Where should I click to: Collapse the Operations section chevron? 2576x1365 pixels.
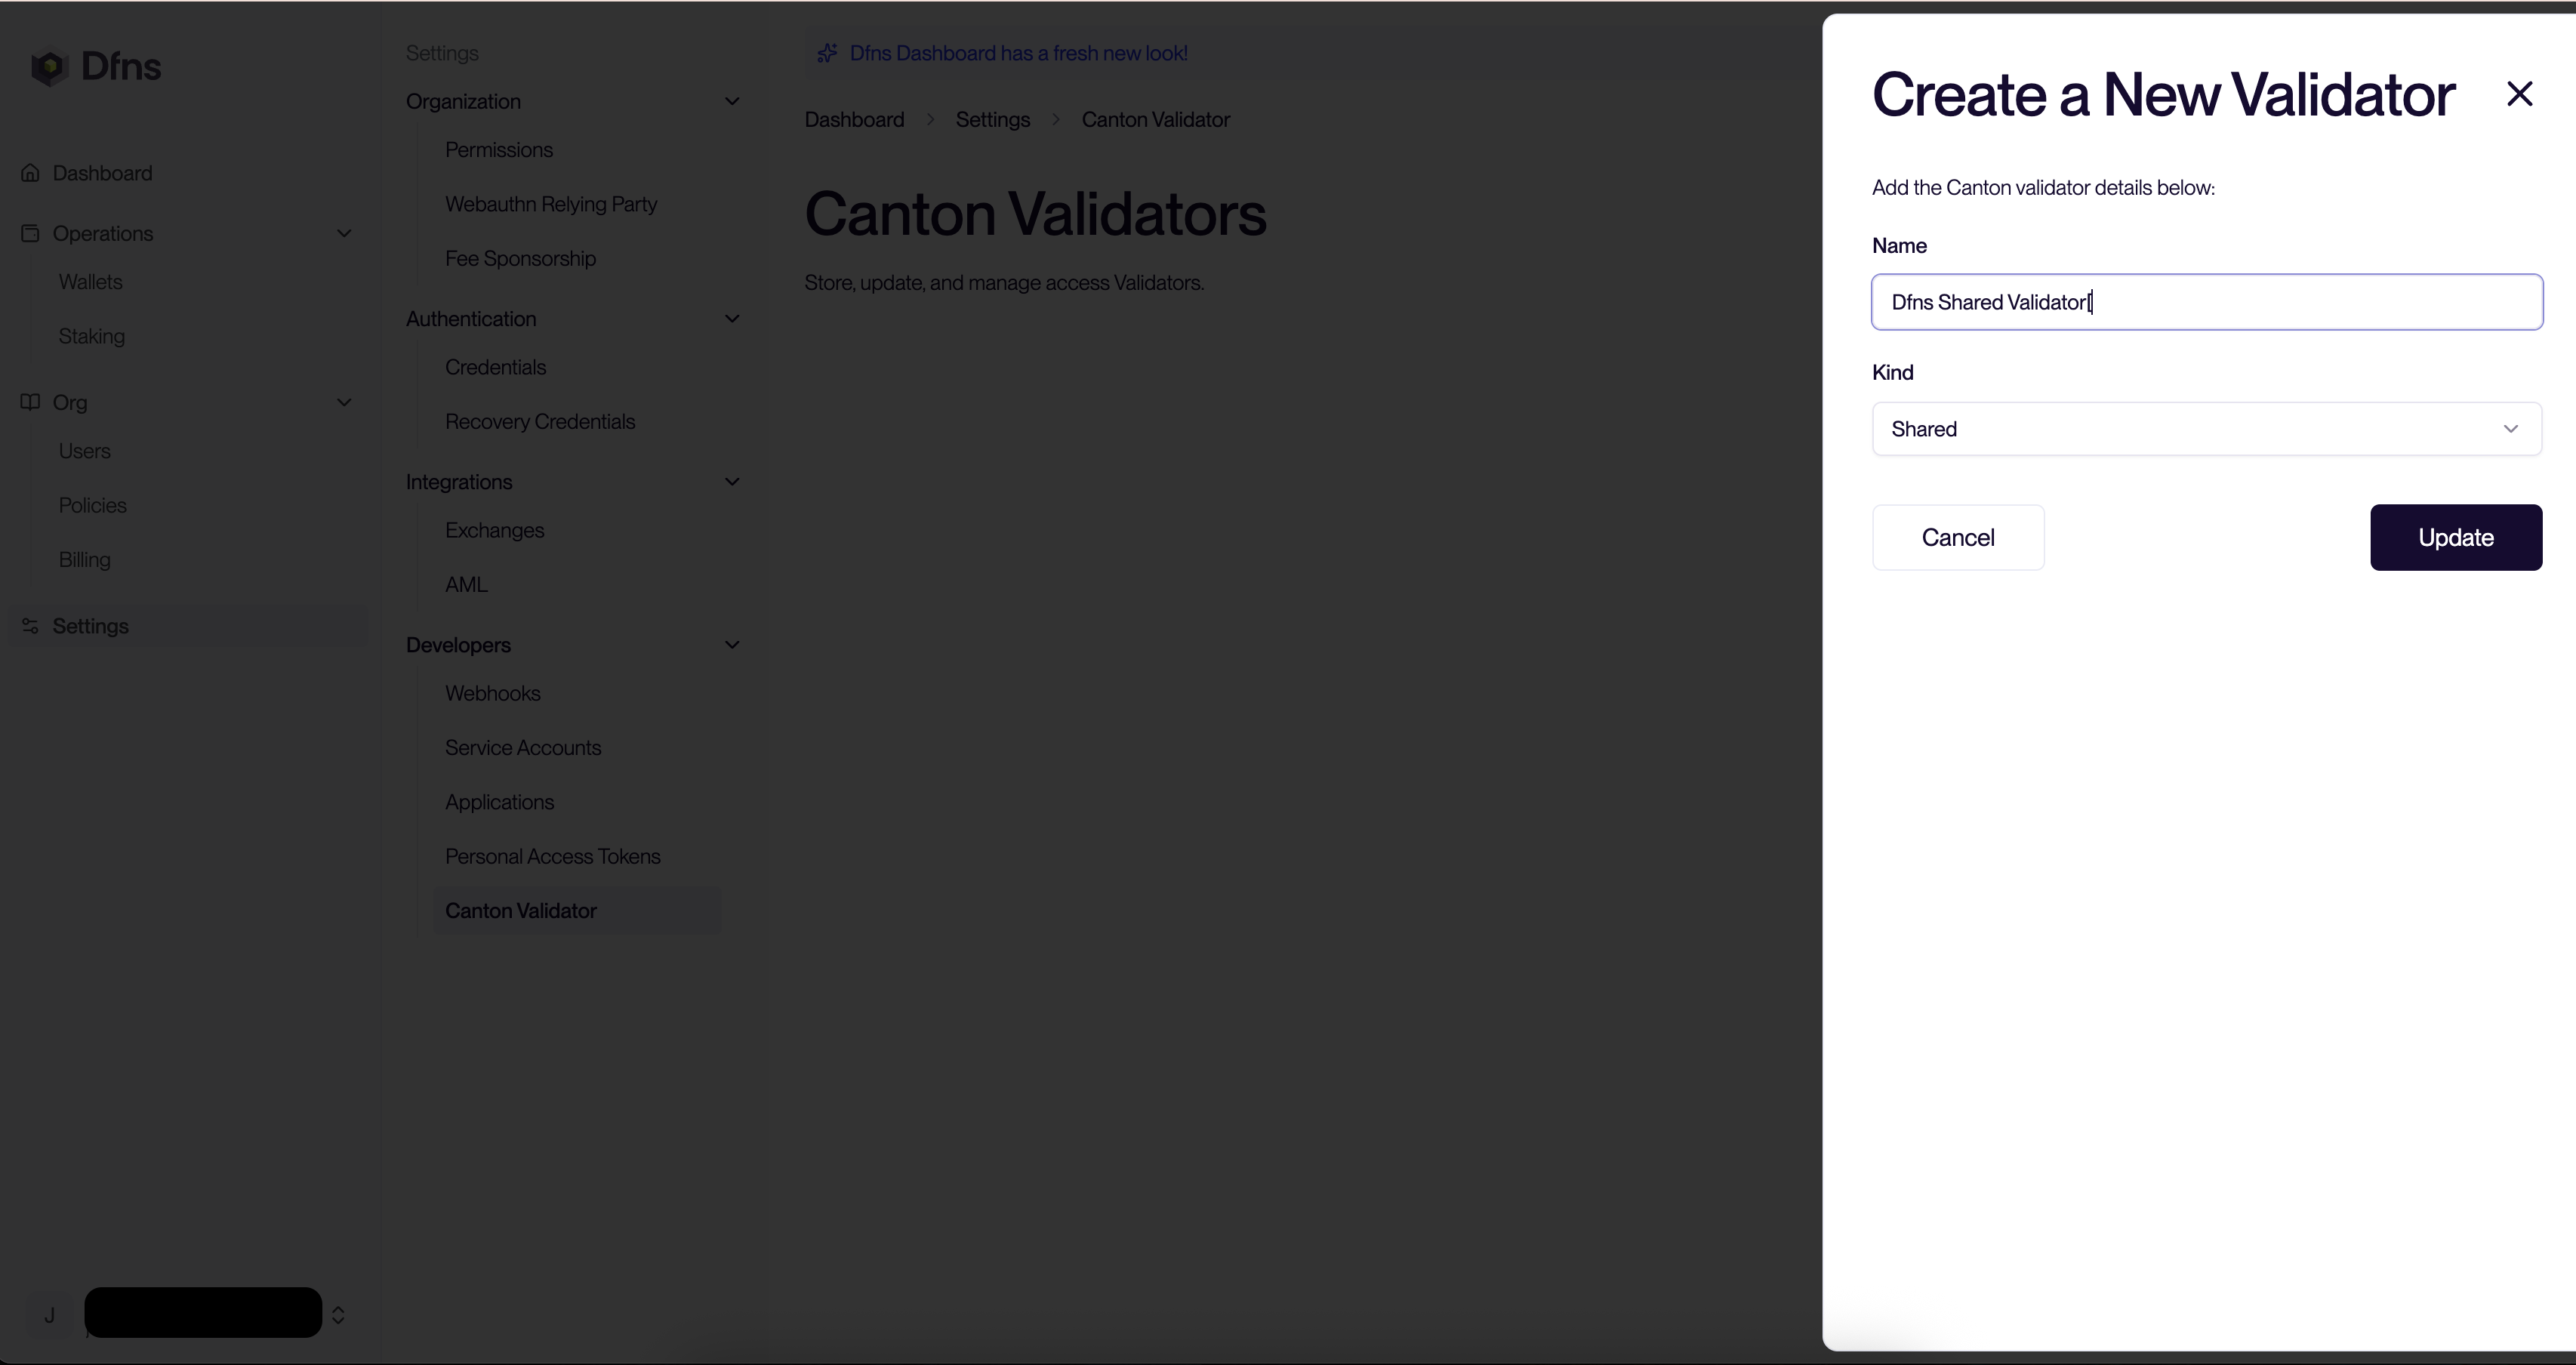tap(344, 233)
